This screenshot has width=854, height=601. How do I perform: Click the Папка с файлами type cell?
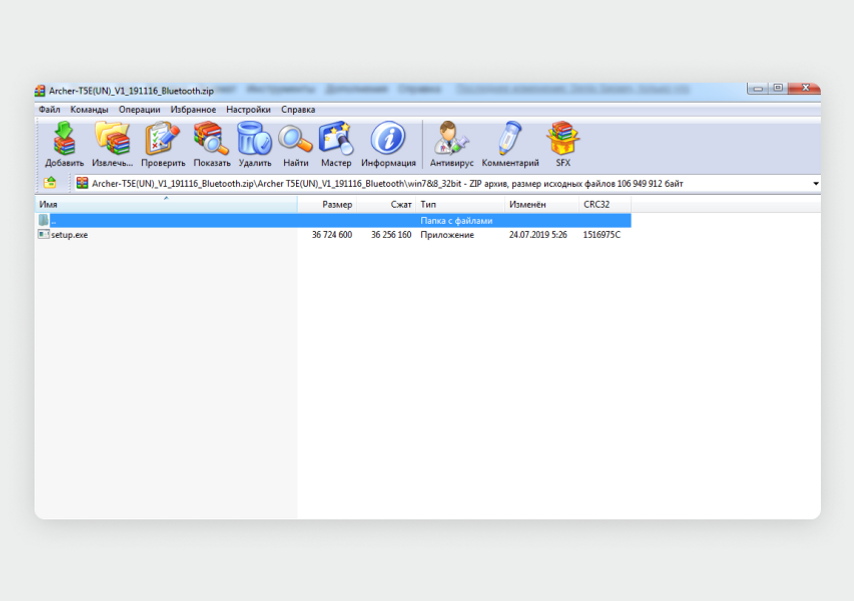coord(456,221)
